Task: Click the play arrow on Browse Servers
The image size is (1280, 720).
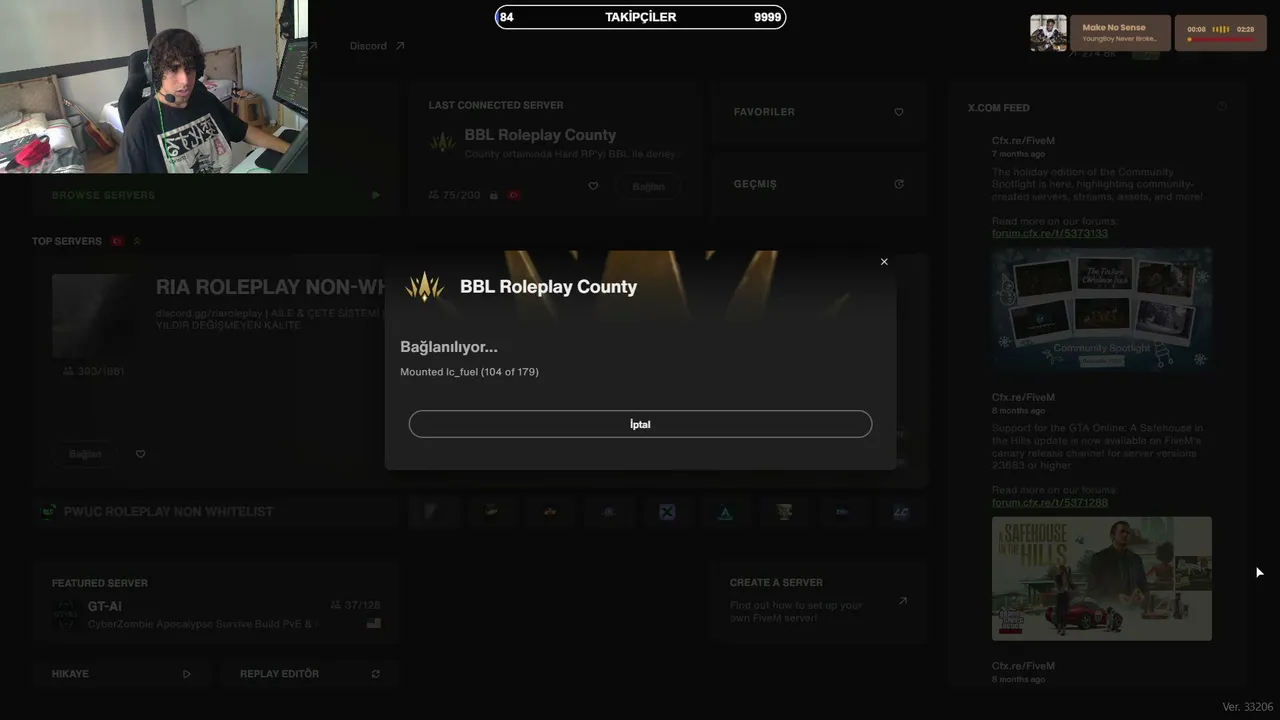Action: click(376, 195)
